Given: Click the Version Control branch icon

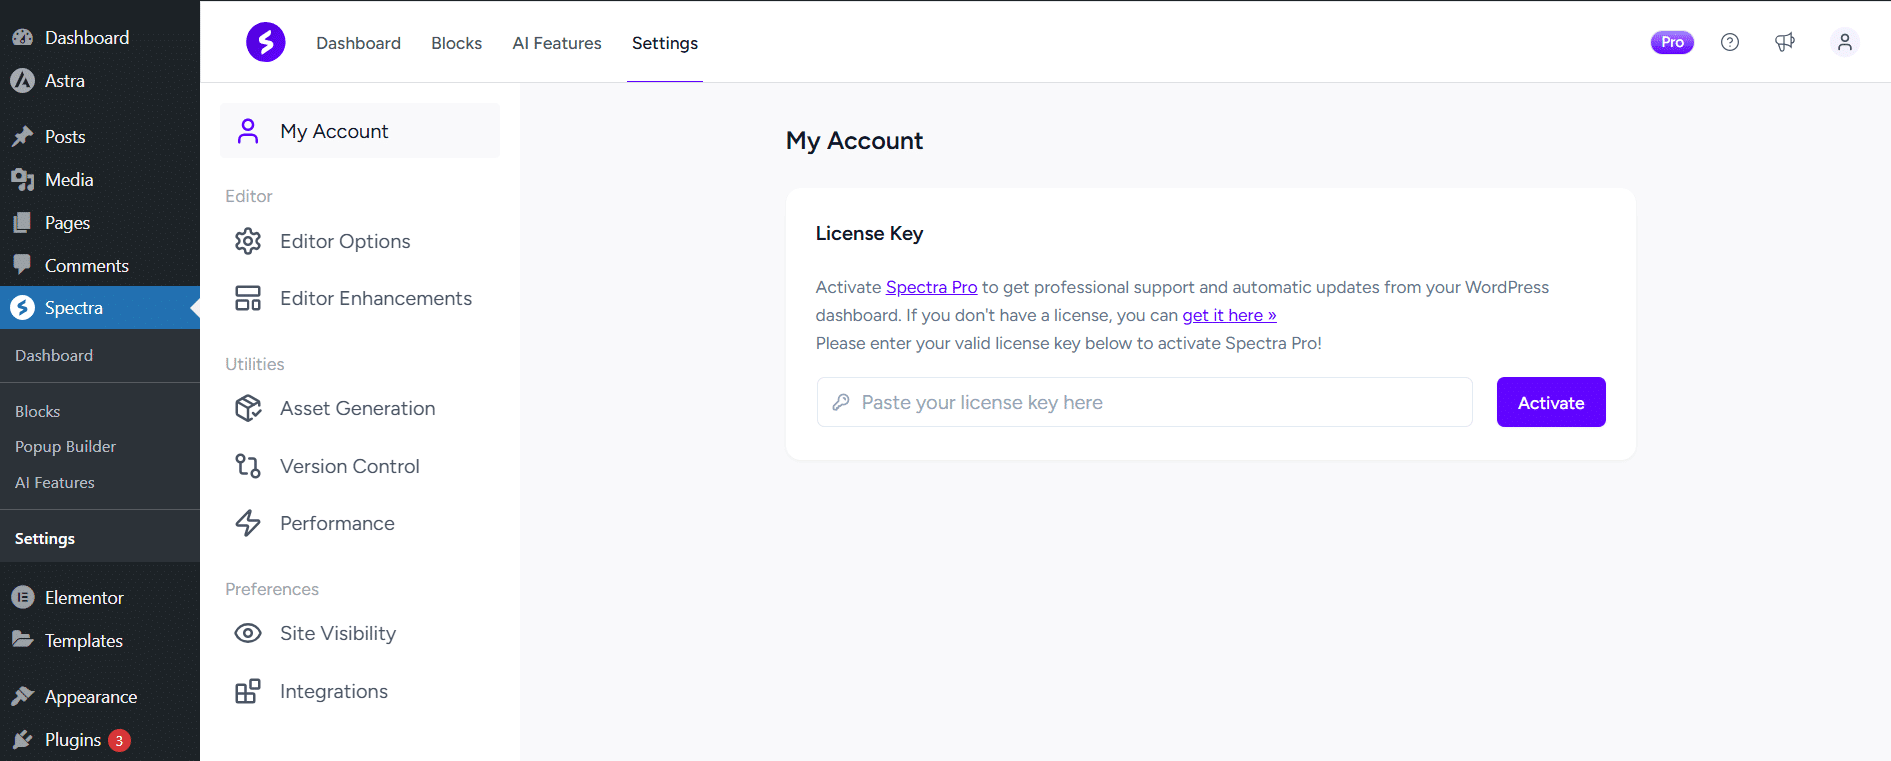Looking at the screenshot, I should (248, 466).
